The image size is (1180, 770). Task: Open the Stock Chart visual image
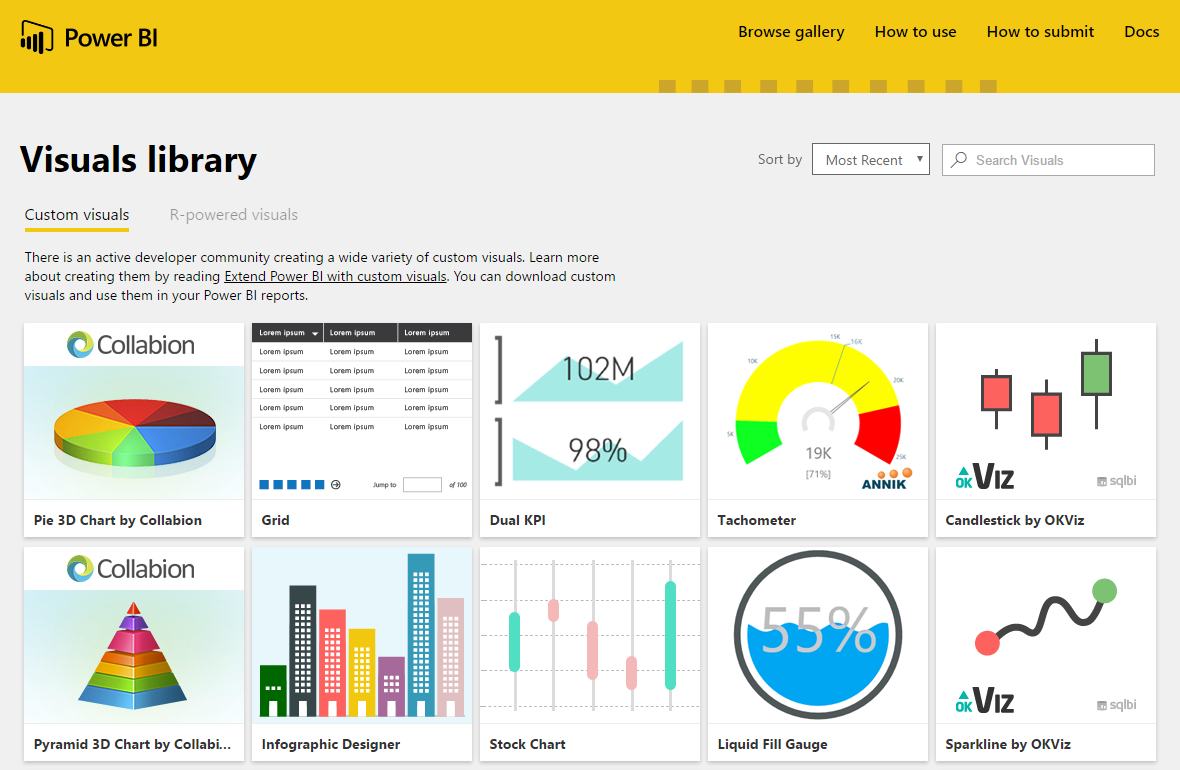(590, 635)
